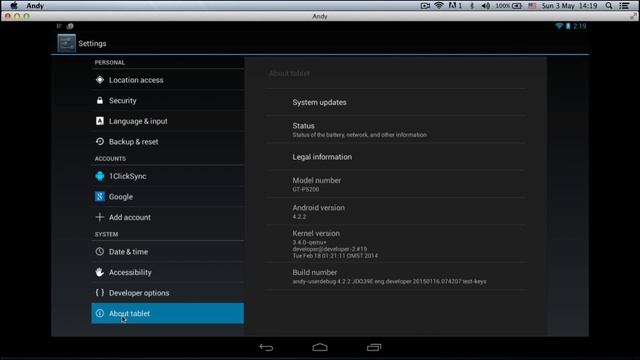
Task: Click the Build number entry
Action: pos(396,276)
